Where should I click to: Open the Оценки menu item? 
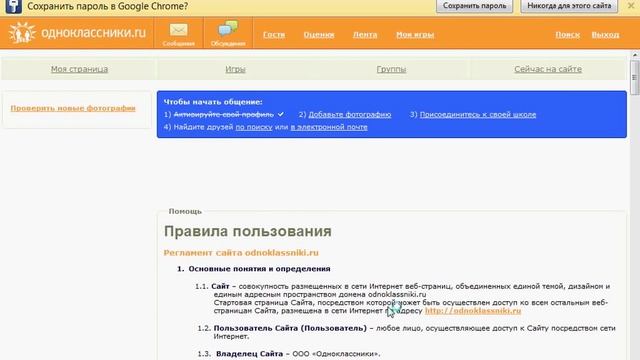(319, 35)
